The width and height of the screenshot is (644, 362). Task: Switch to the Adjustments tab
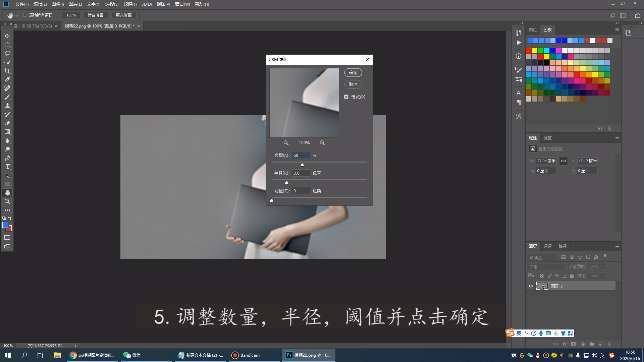pos(548,138)
